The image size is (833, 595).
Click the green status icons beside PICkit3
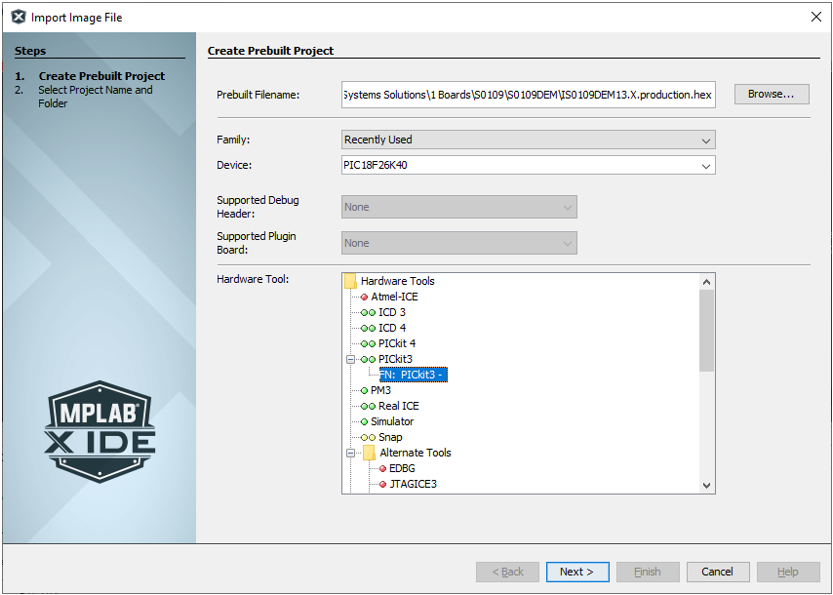368,360
